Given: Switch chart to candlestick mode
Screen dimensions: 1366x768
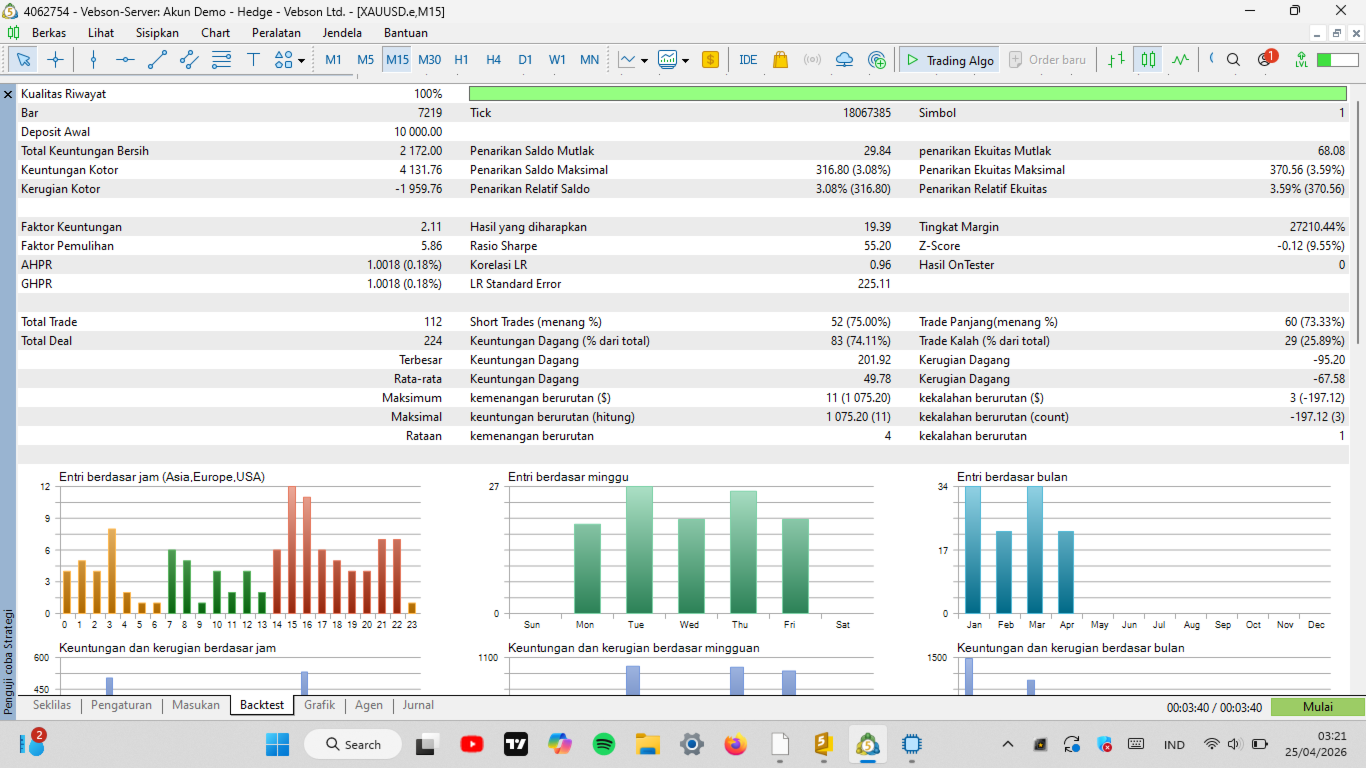Looking at the screenshot, I should pos(1148,60).
